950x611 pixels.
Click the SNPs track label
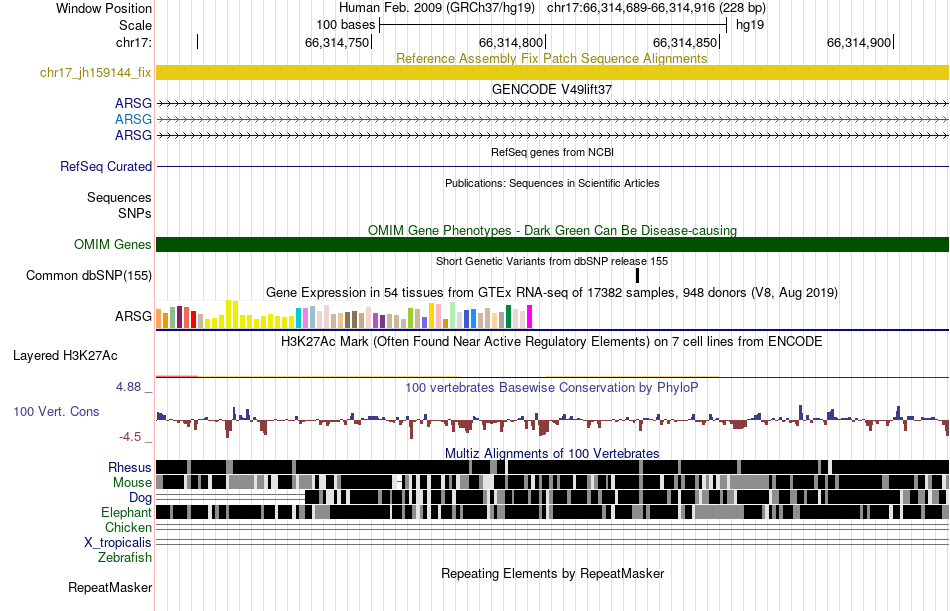(135, 213)
